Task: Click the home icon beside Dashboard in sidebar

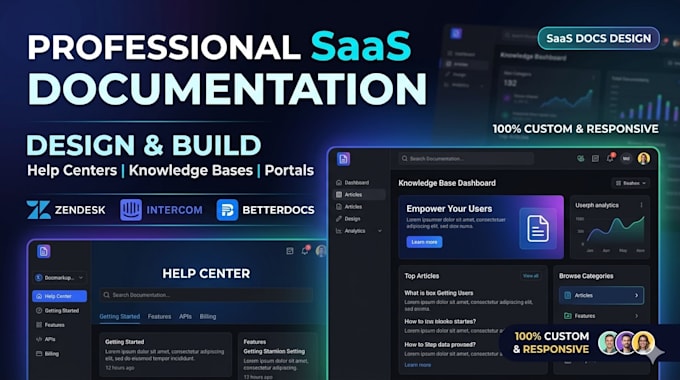Action: 339,183
